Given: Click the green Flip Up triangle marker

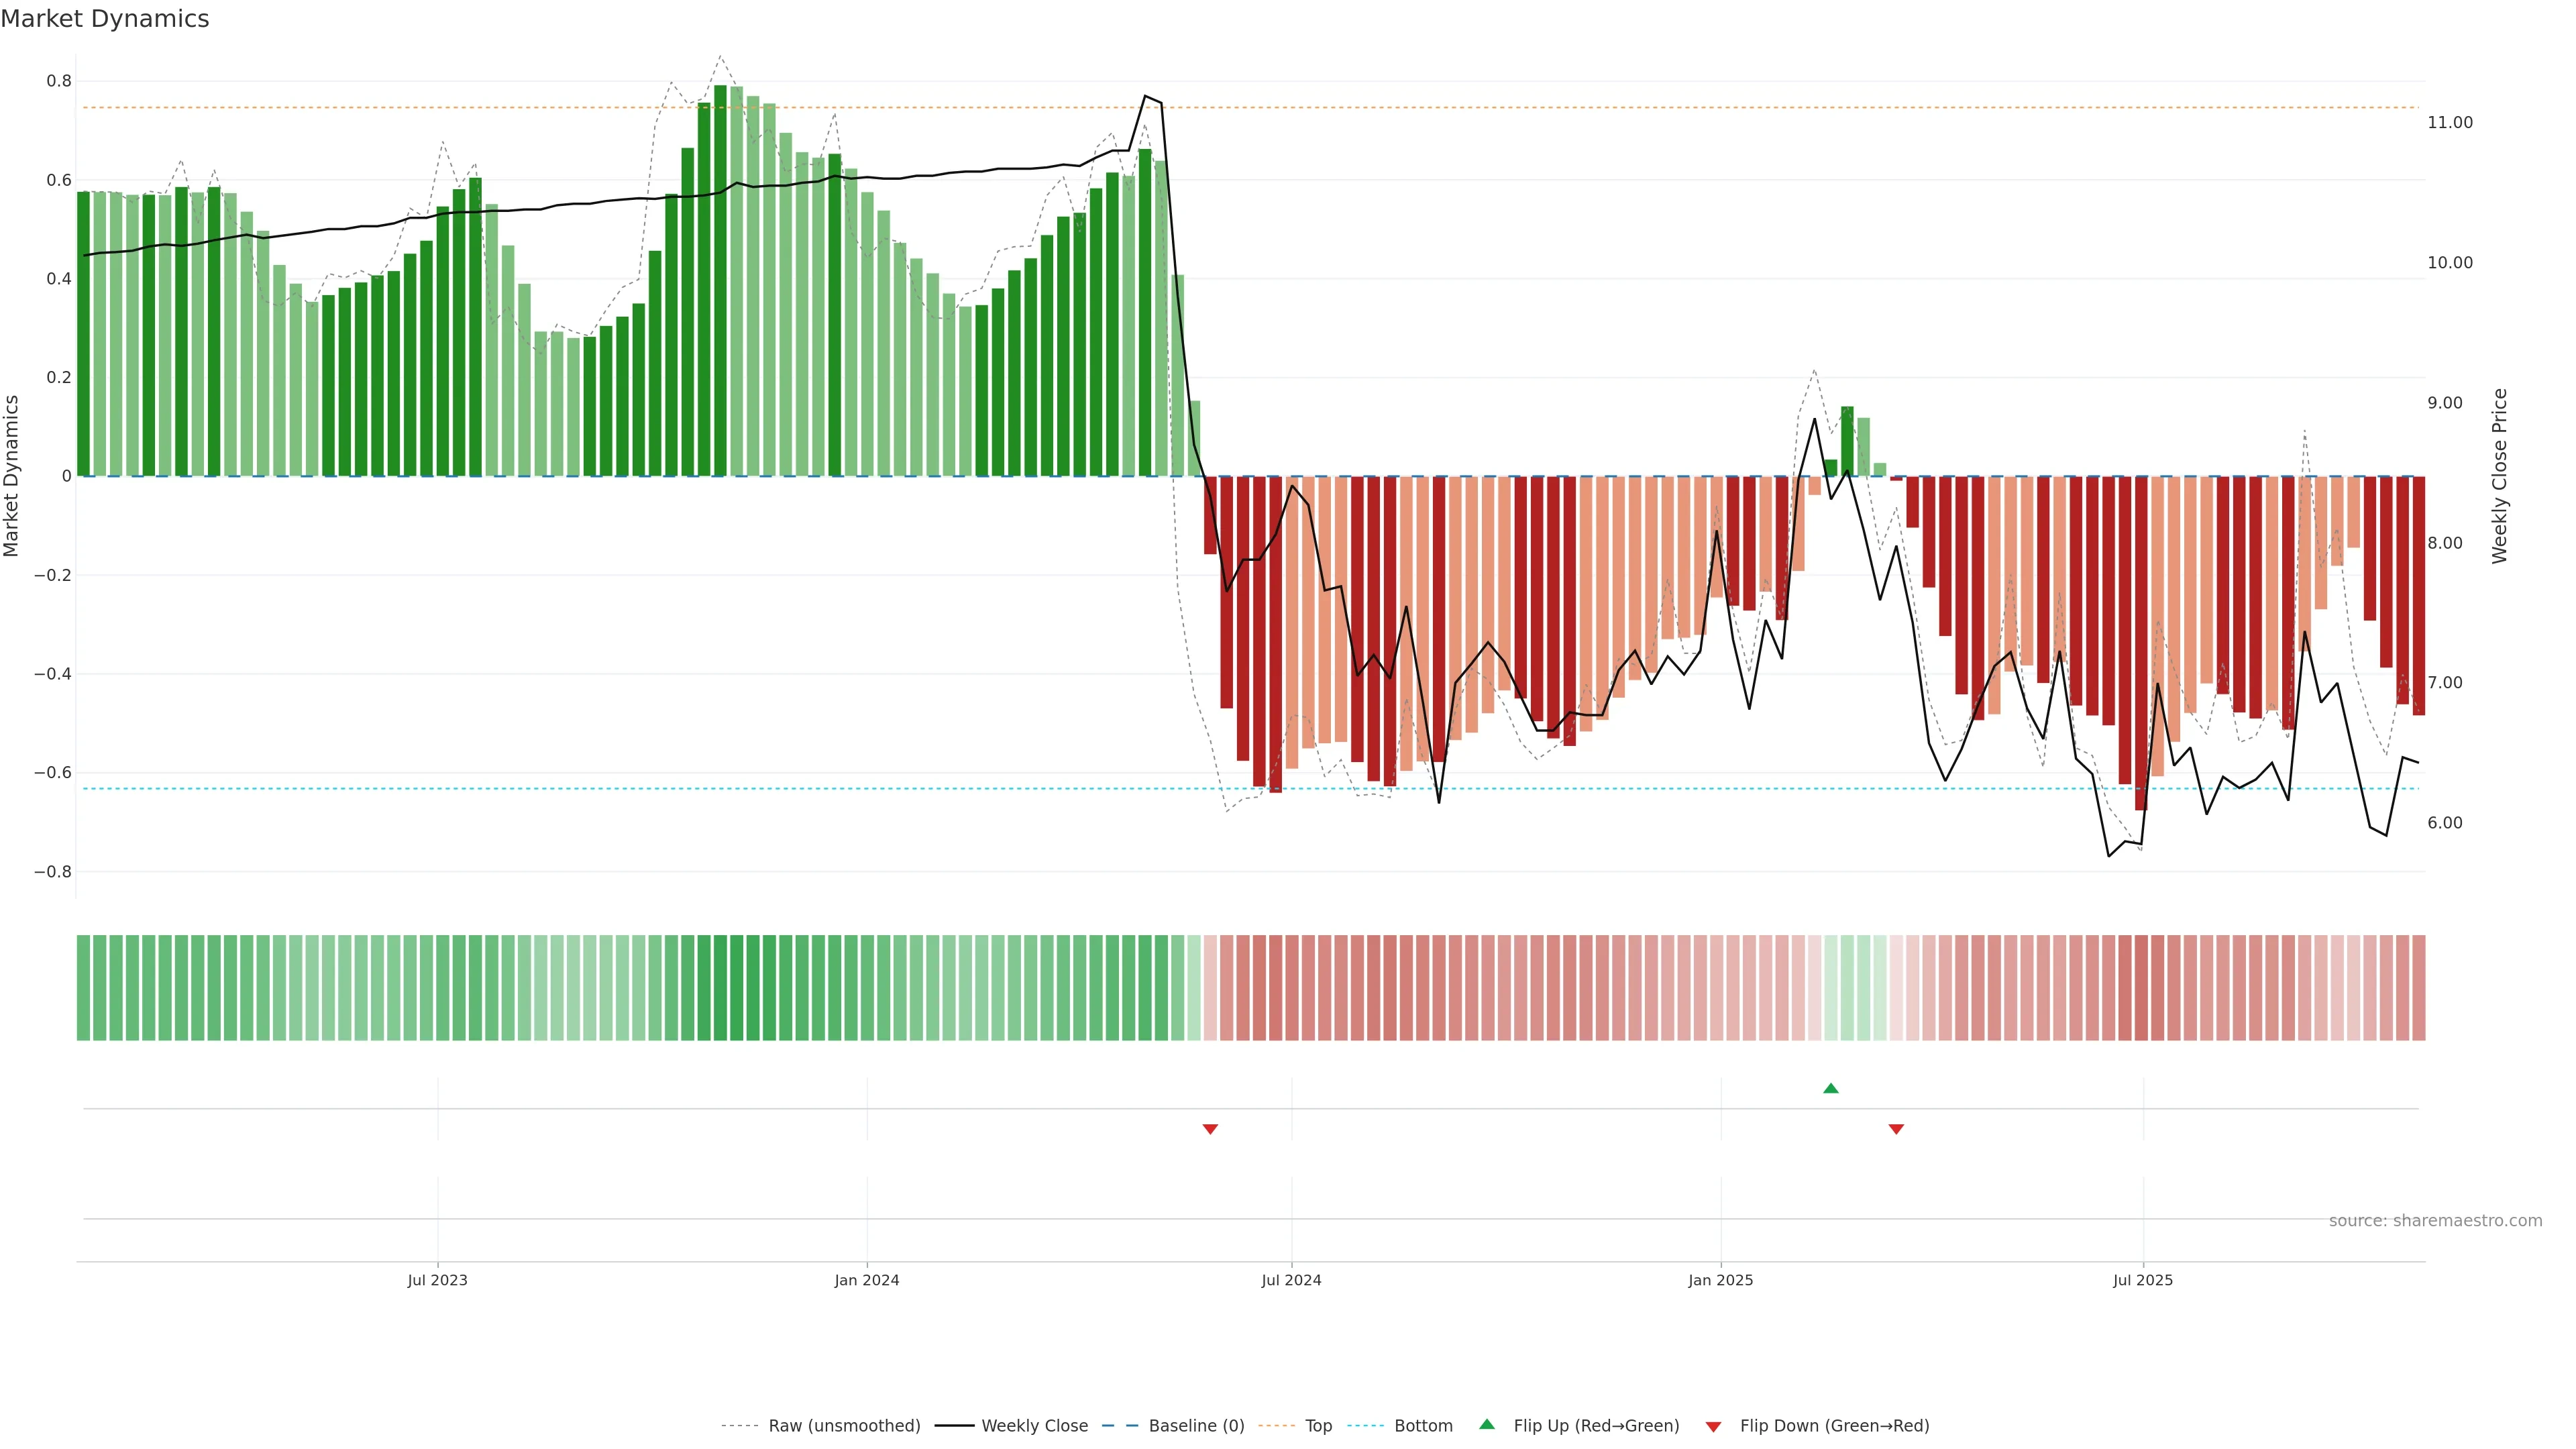Looking at the screenshot, I should 1830,1088.
